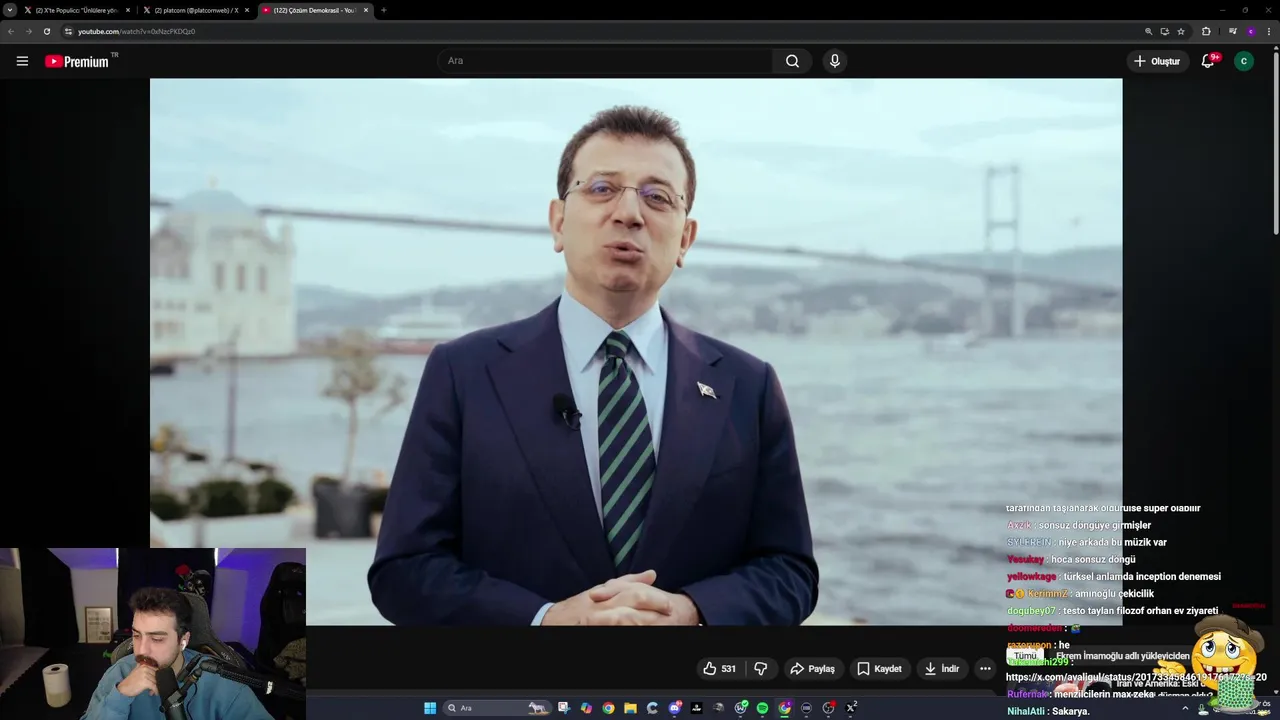Close the platcom (@platcomweb) tab
Screen dimensions: 1280x720
point(247,10)
